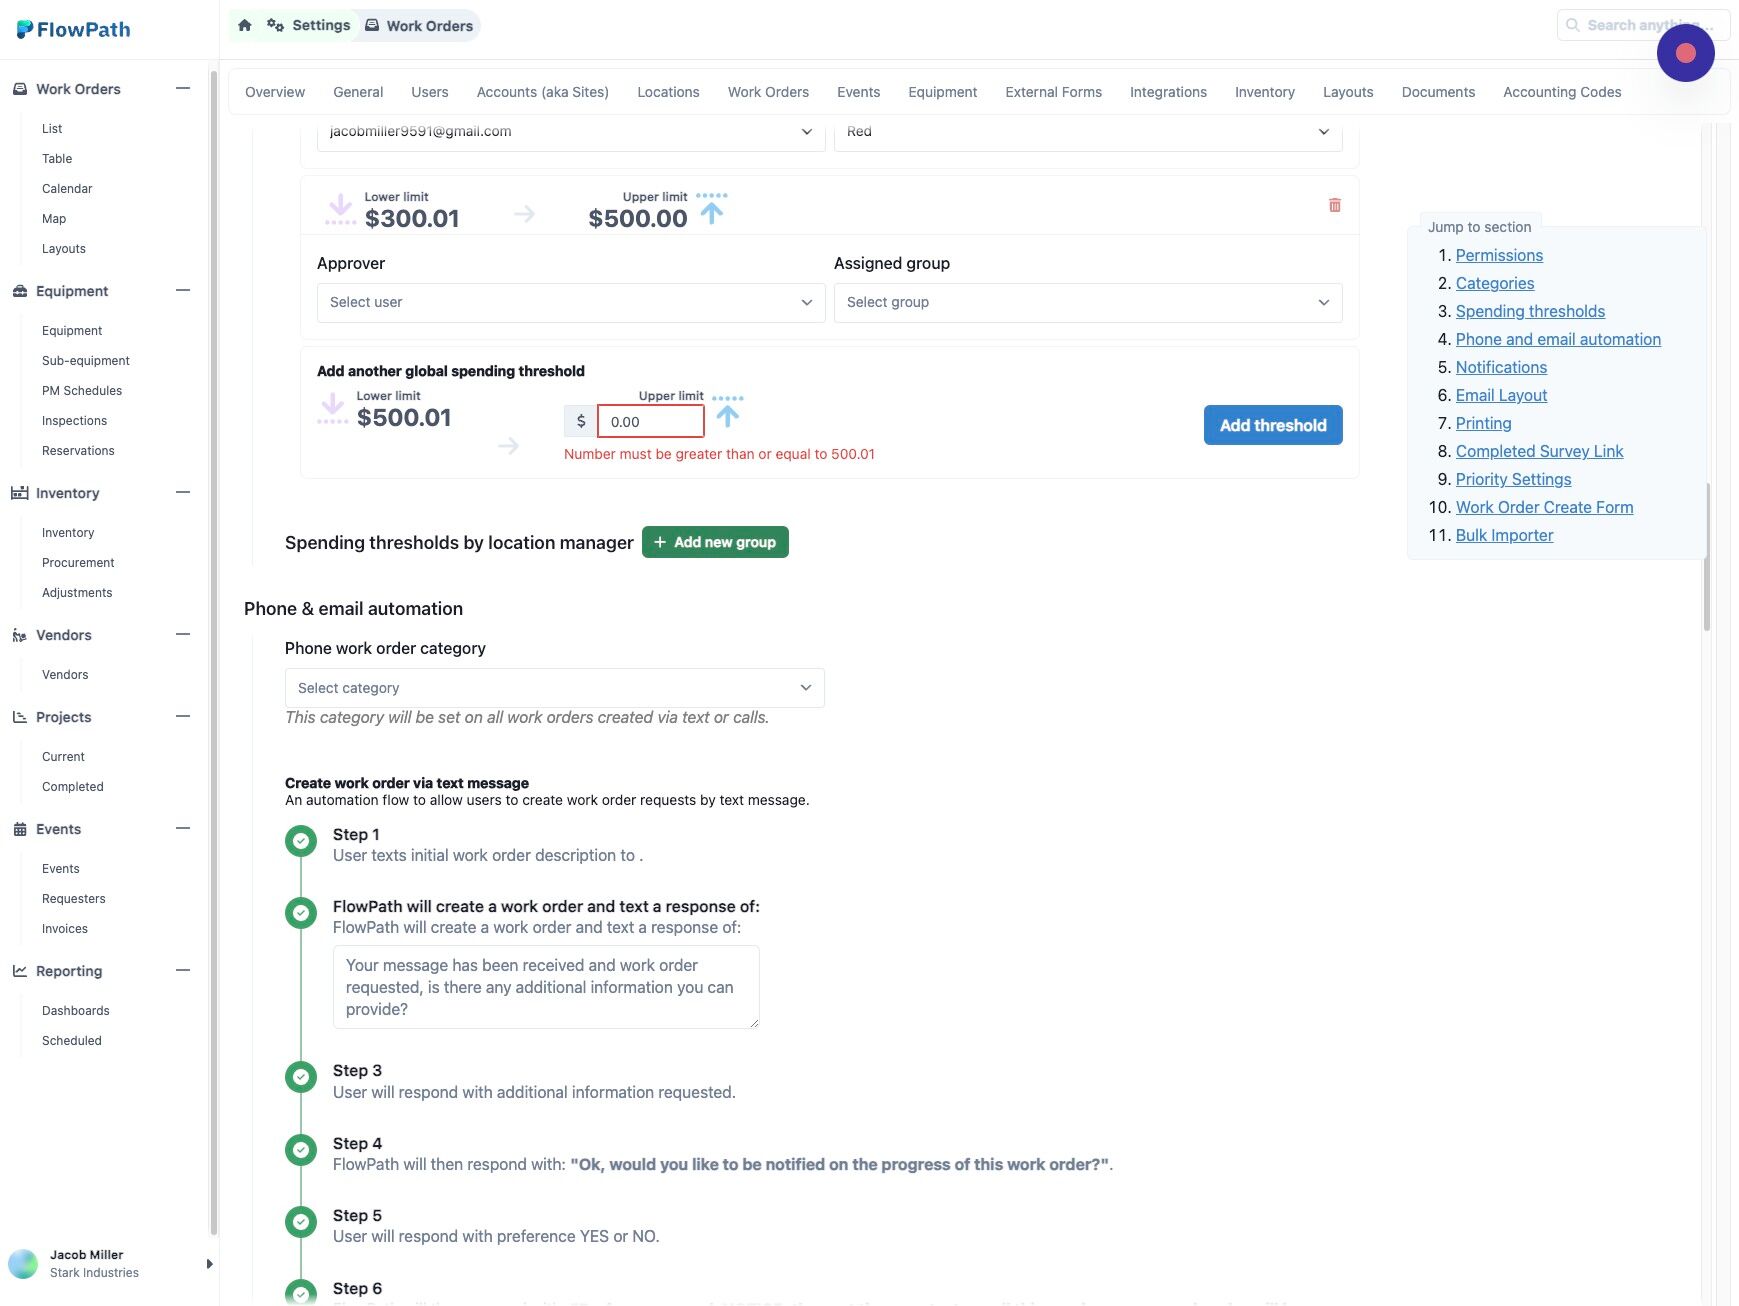Open Dashboards in sidebar
The height and width of the screenshot is (1306, 1739).
76,1011
